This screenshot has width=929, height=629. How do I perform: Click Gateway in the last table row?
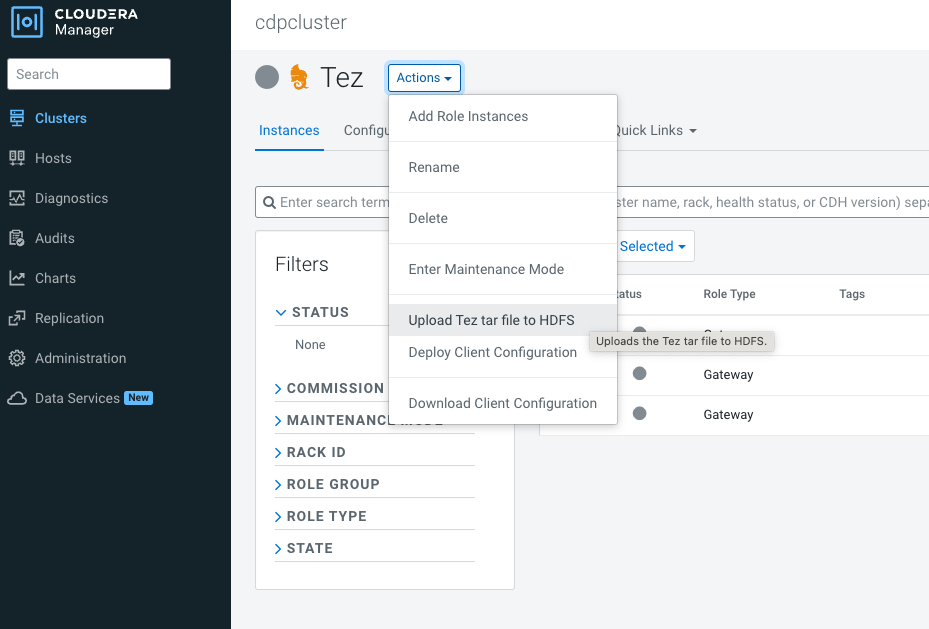point(728,415)
